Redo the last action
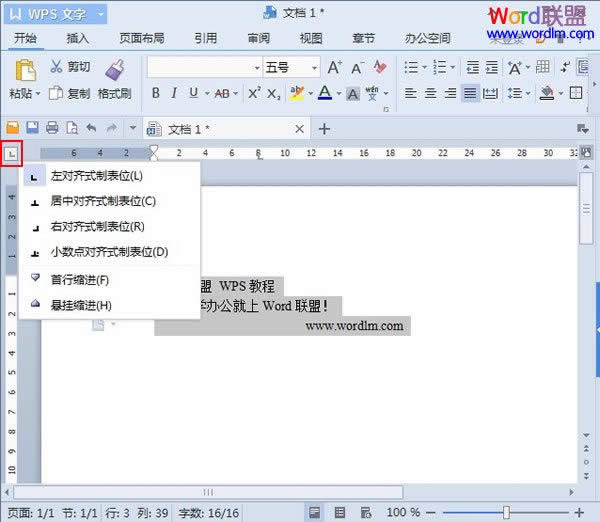 111,127
